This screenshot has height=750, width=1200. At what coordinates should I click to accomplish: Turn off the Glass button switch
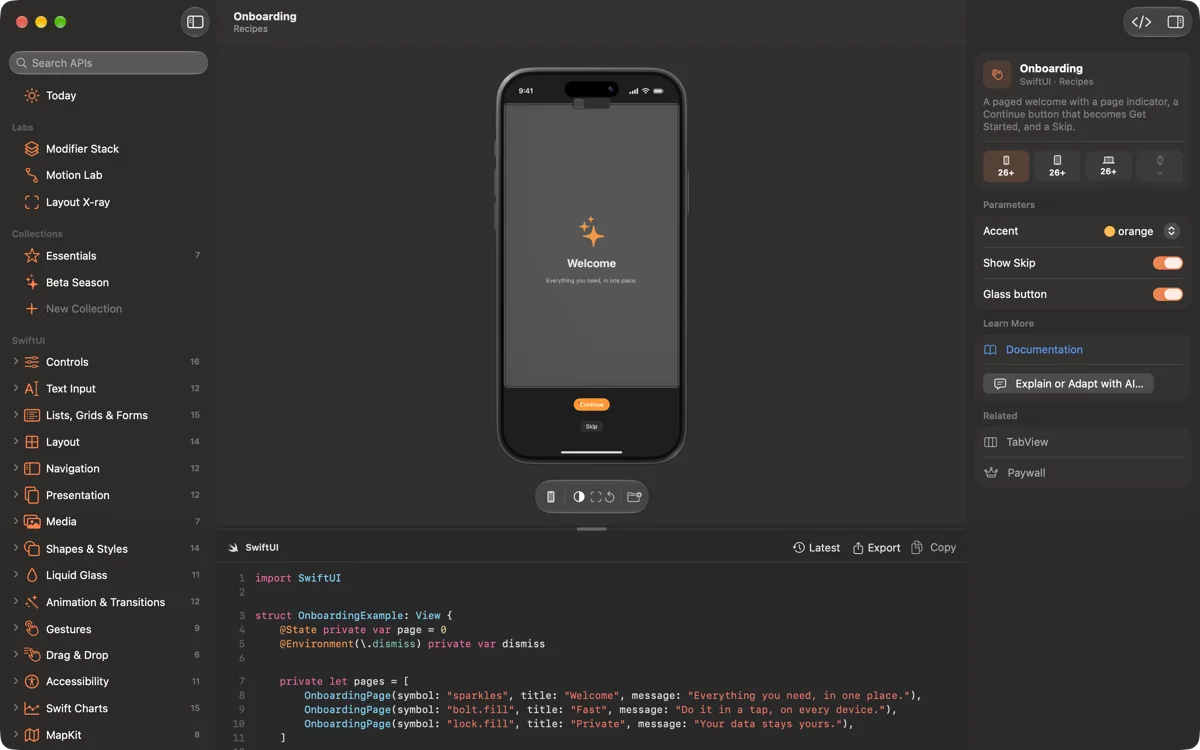(x=1167, y=294)
